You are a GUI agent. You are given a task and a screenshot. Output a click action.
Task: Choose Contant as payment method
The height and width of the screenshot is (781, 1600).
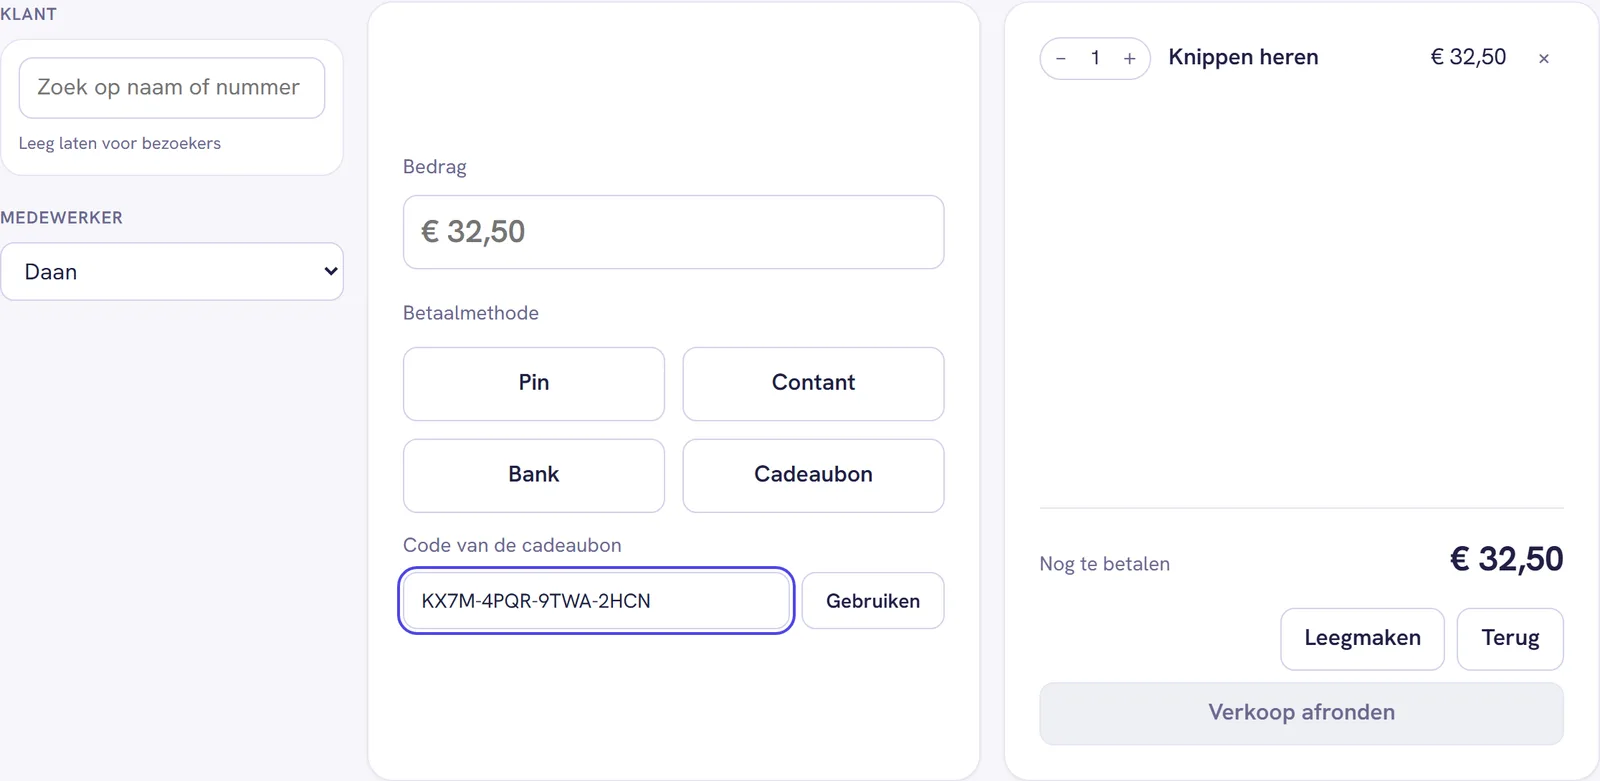pyautogui.click(x=813, y=384)
